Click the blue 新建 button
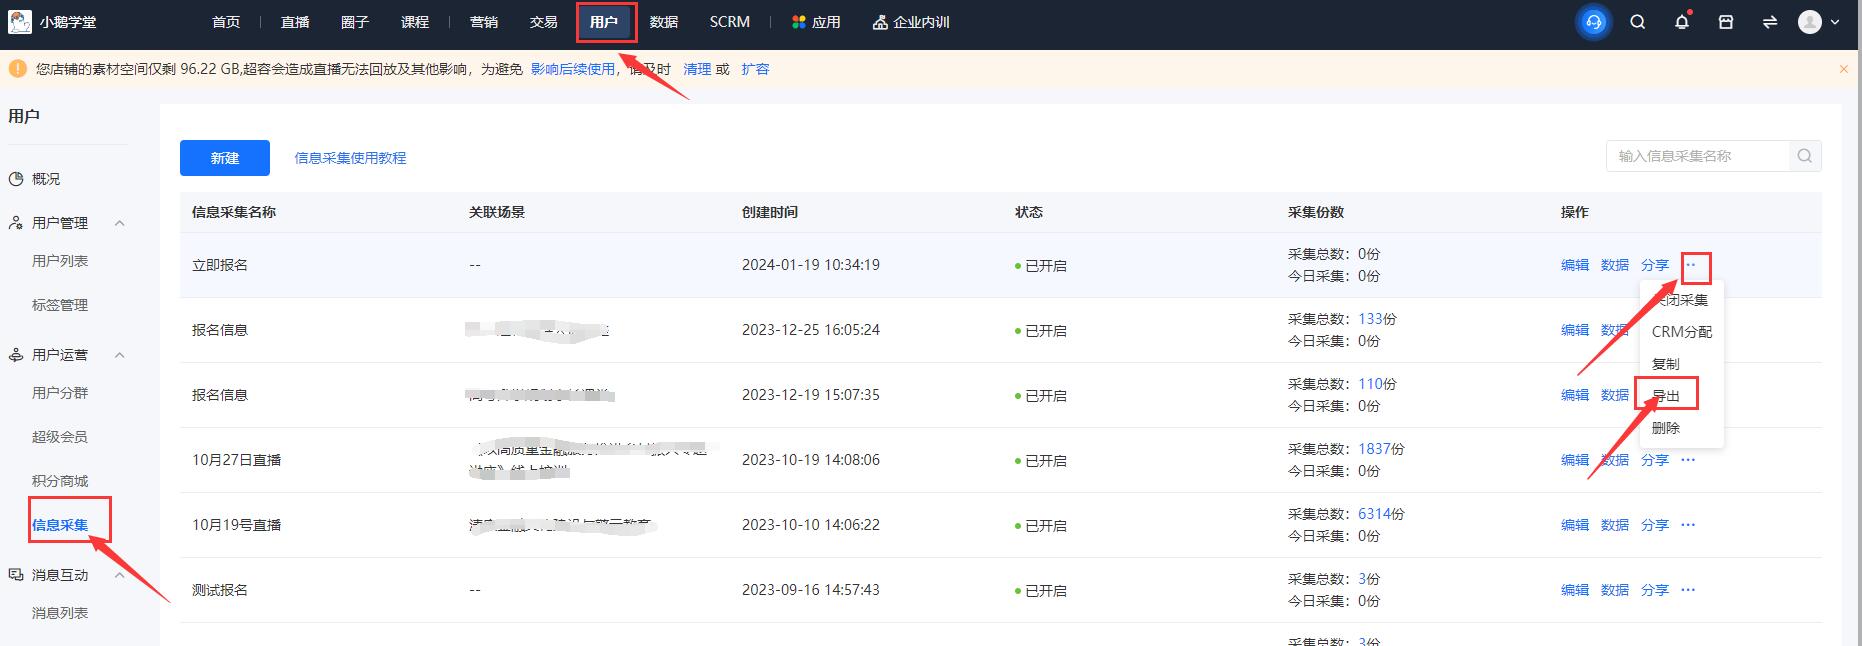This screenshot has width=1862, height=646. (x=225, y=158)
